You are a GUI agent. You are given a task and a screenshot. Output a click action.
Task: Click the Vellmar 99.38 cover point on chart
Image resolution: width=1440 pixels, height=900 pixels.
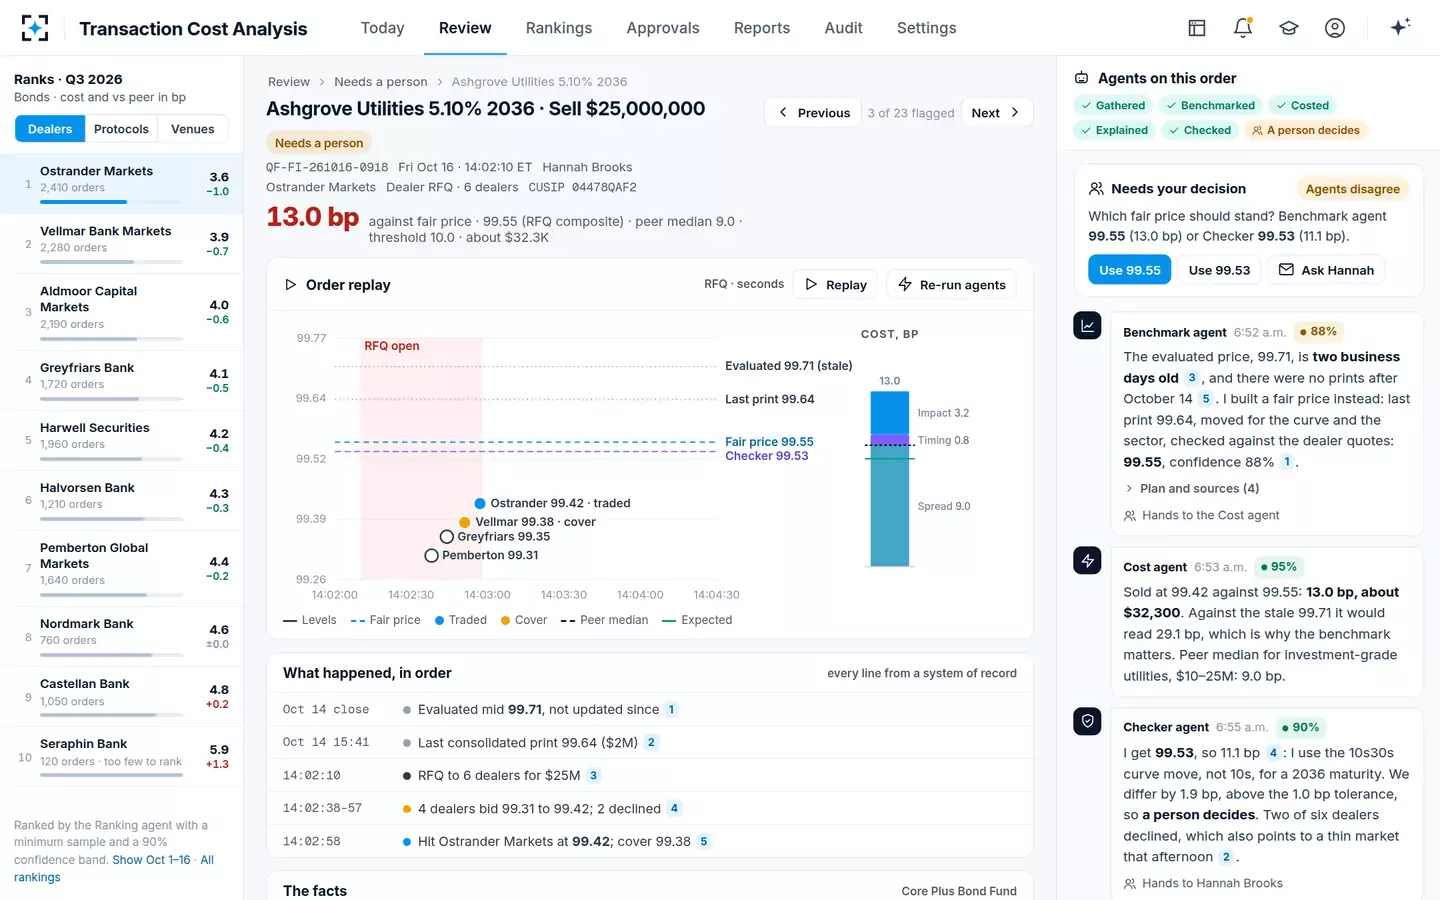click(465, 522)
